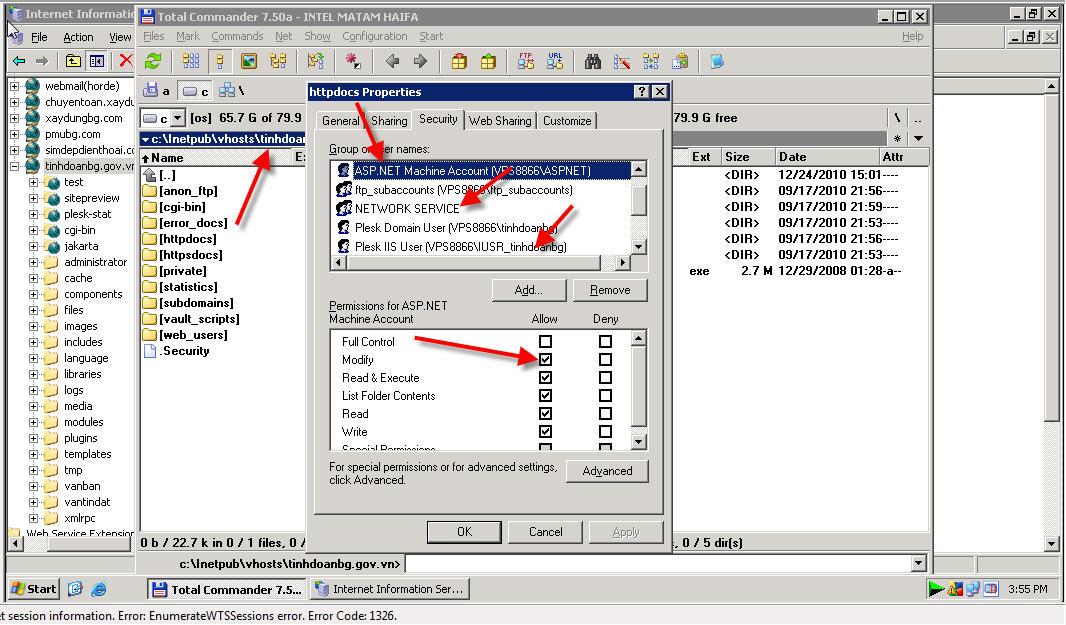
Task: Toggle Allow Read & Execute checkbox
Action: pyautogui.click(x=545, y=377)
